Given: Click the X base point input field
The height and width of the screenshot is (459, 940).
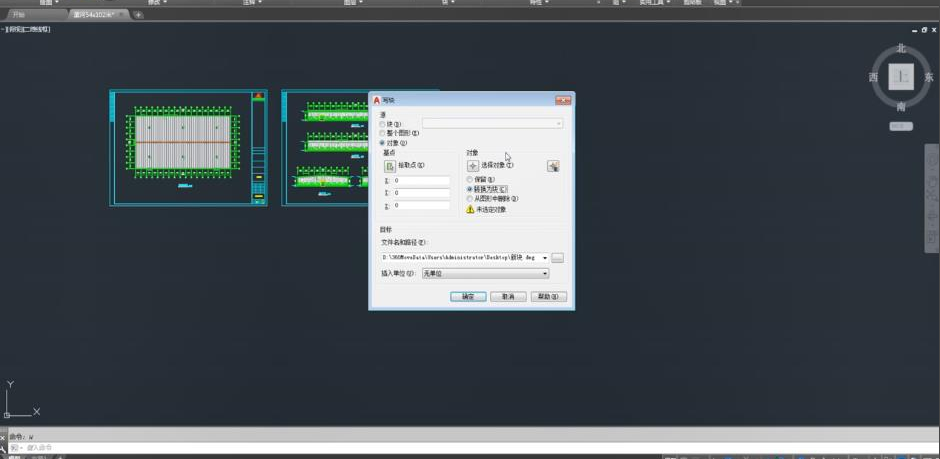Looking at the screenshot, I should tap(421, 180).
